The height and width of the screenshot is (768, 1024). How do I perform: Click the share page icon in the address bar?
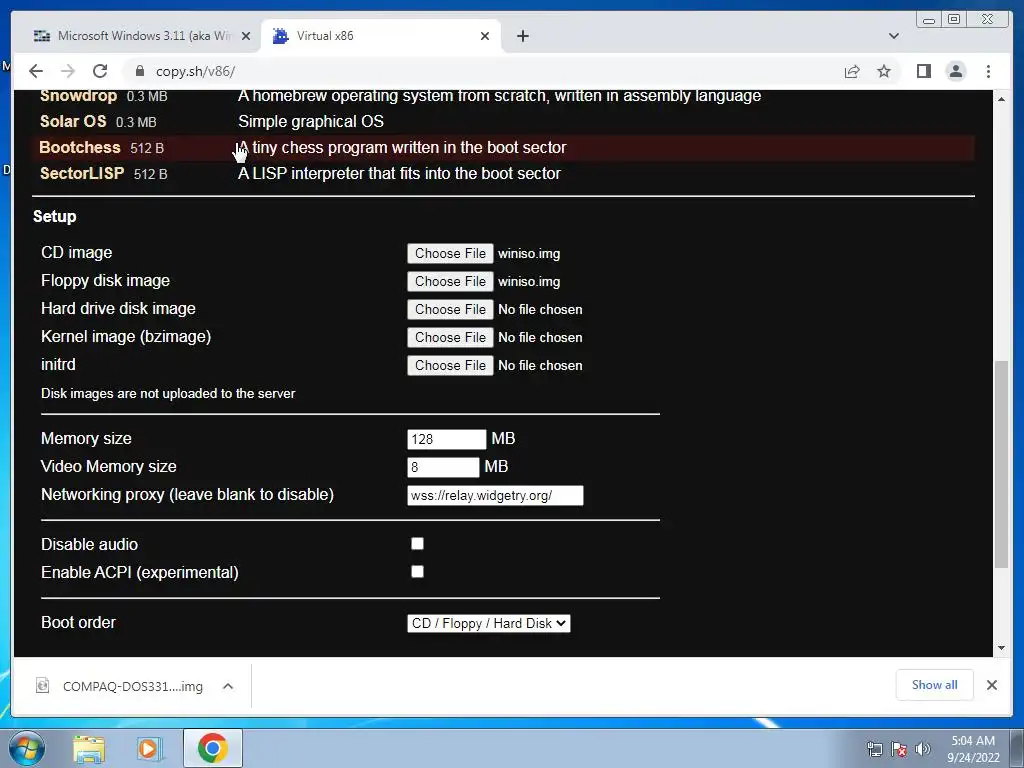pos(852,71)
